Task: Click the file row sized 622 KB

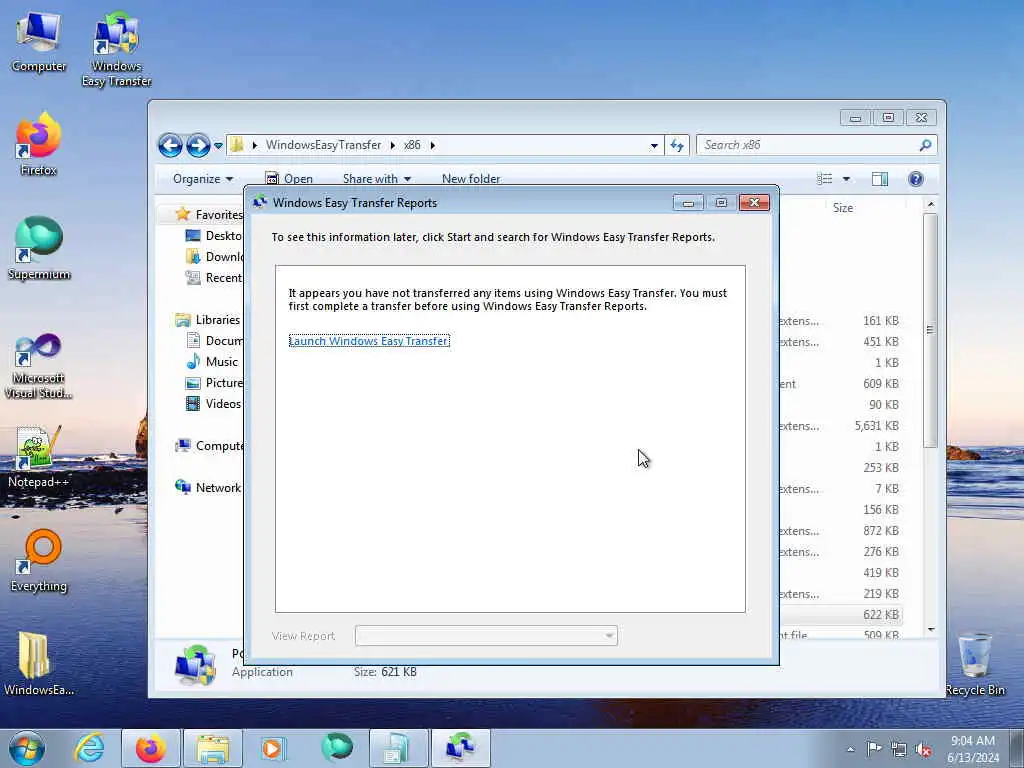Action: click(841, 615)
